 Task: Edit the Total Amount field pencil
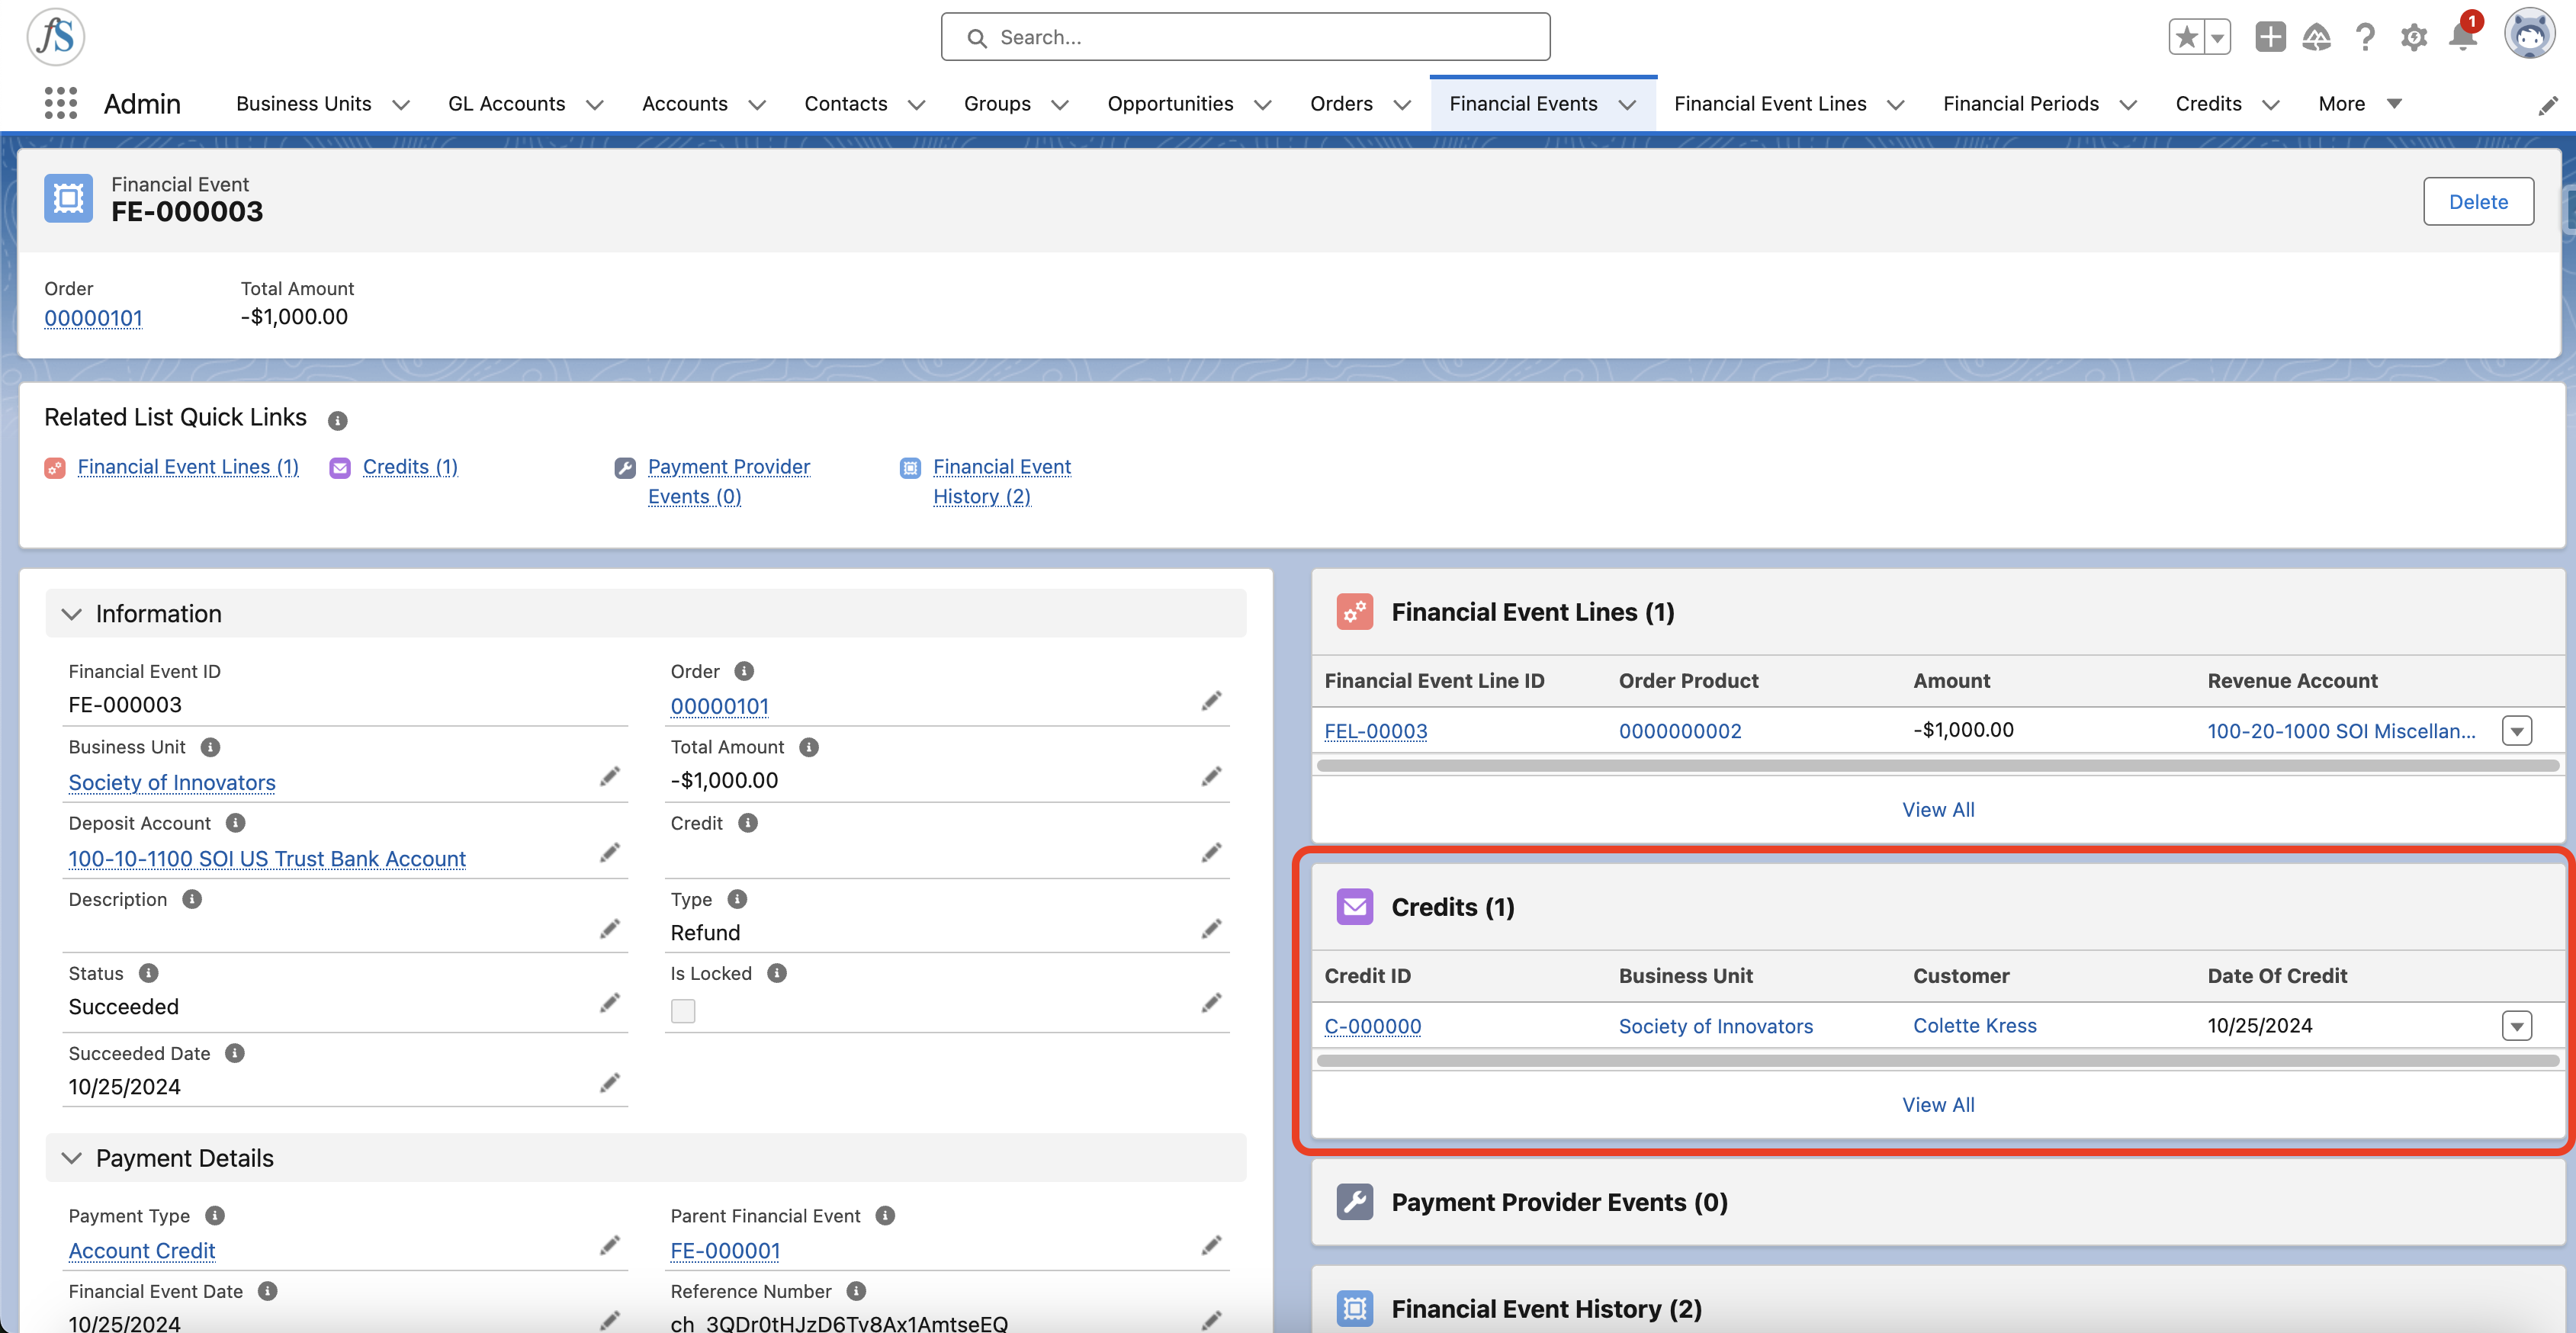click(1212, 777)
